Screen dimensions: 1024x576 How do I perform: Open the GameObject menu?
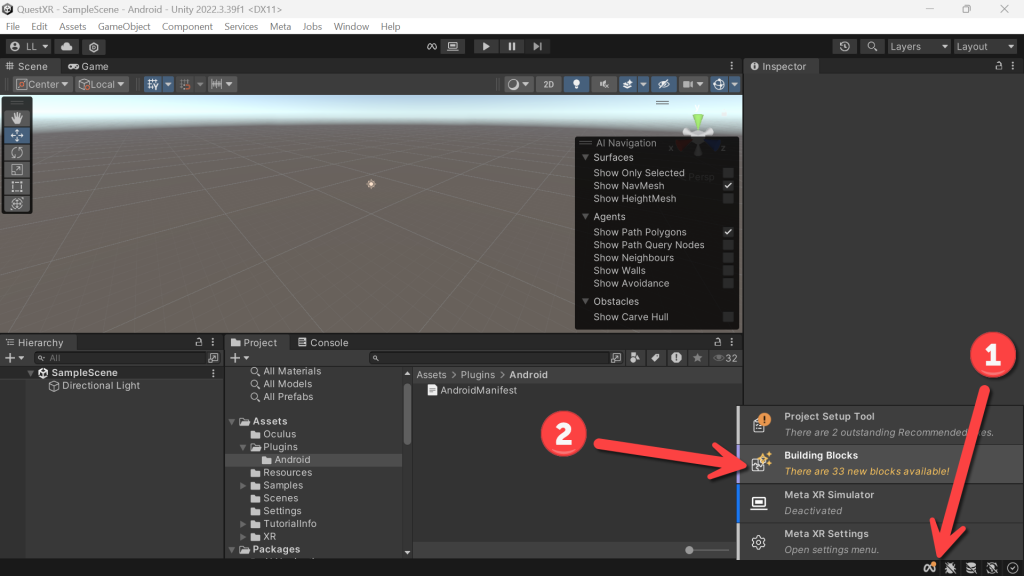coord(124,27)
